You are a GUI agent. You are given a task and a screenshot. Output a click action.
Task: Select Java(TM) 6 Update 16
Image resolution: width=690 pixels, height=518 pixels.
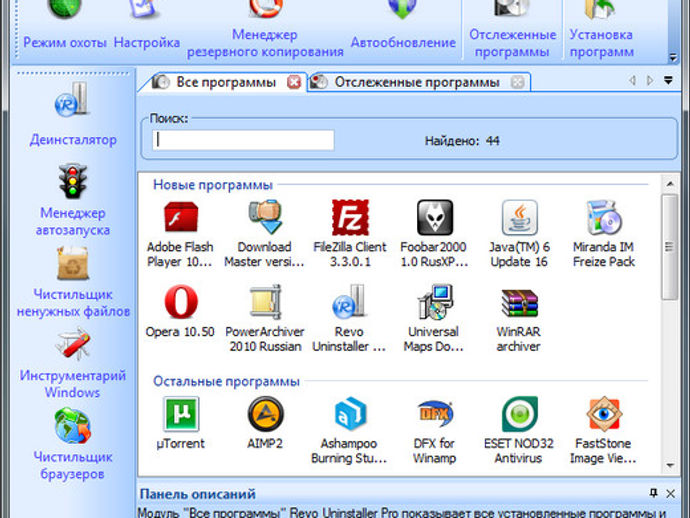[x=519, y=234]
